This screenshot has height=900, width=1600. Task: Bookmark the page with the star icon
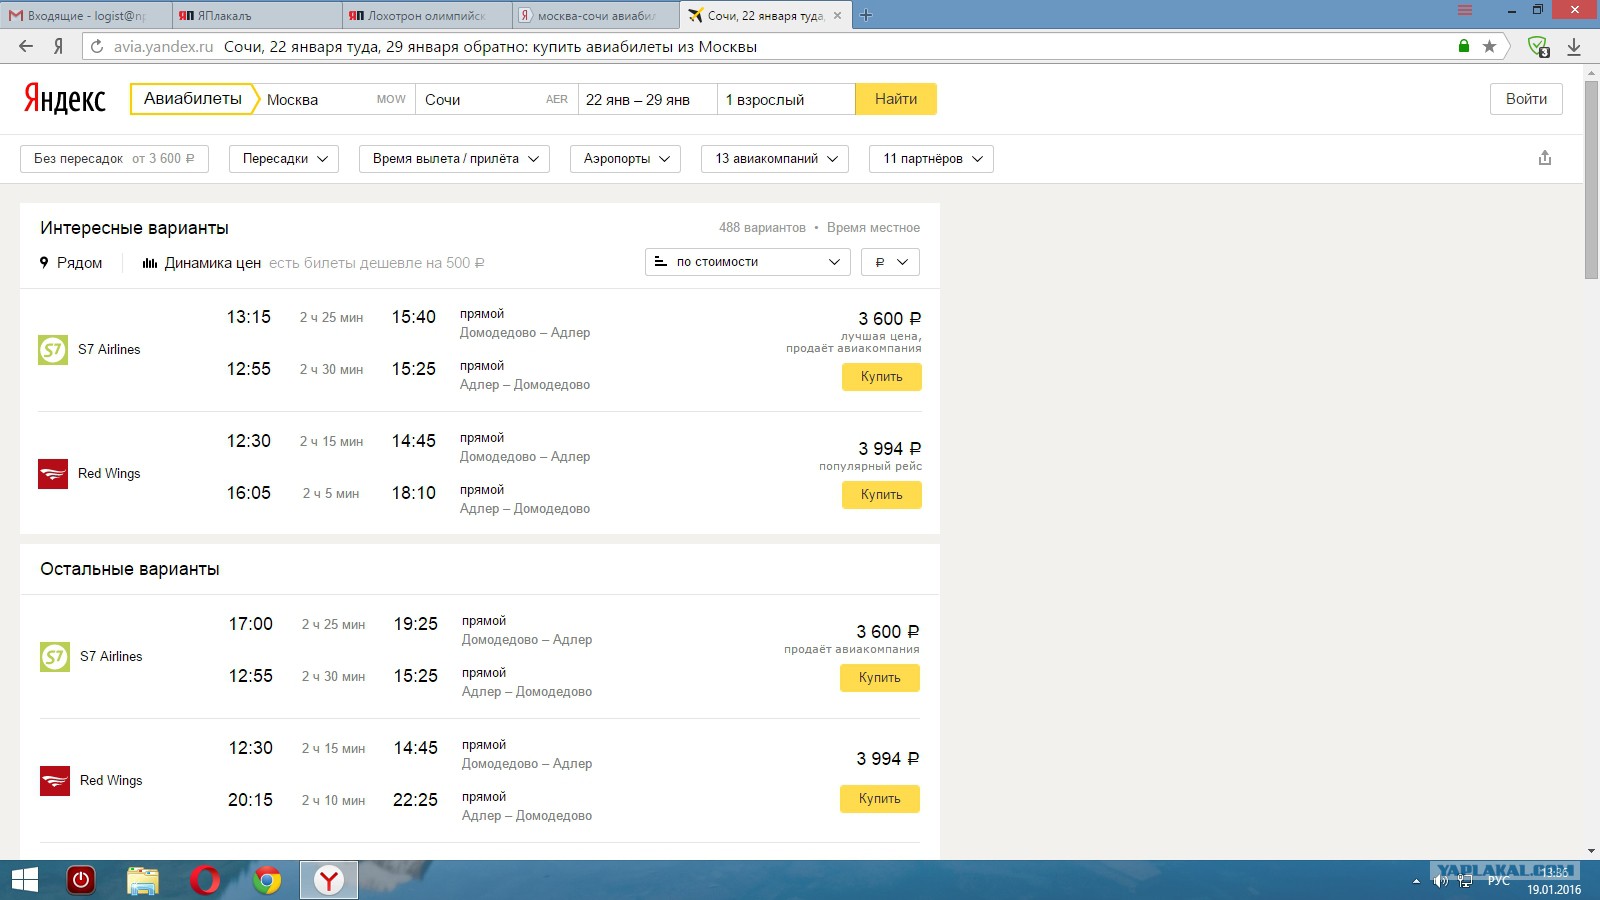[x=1489, y=46]
